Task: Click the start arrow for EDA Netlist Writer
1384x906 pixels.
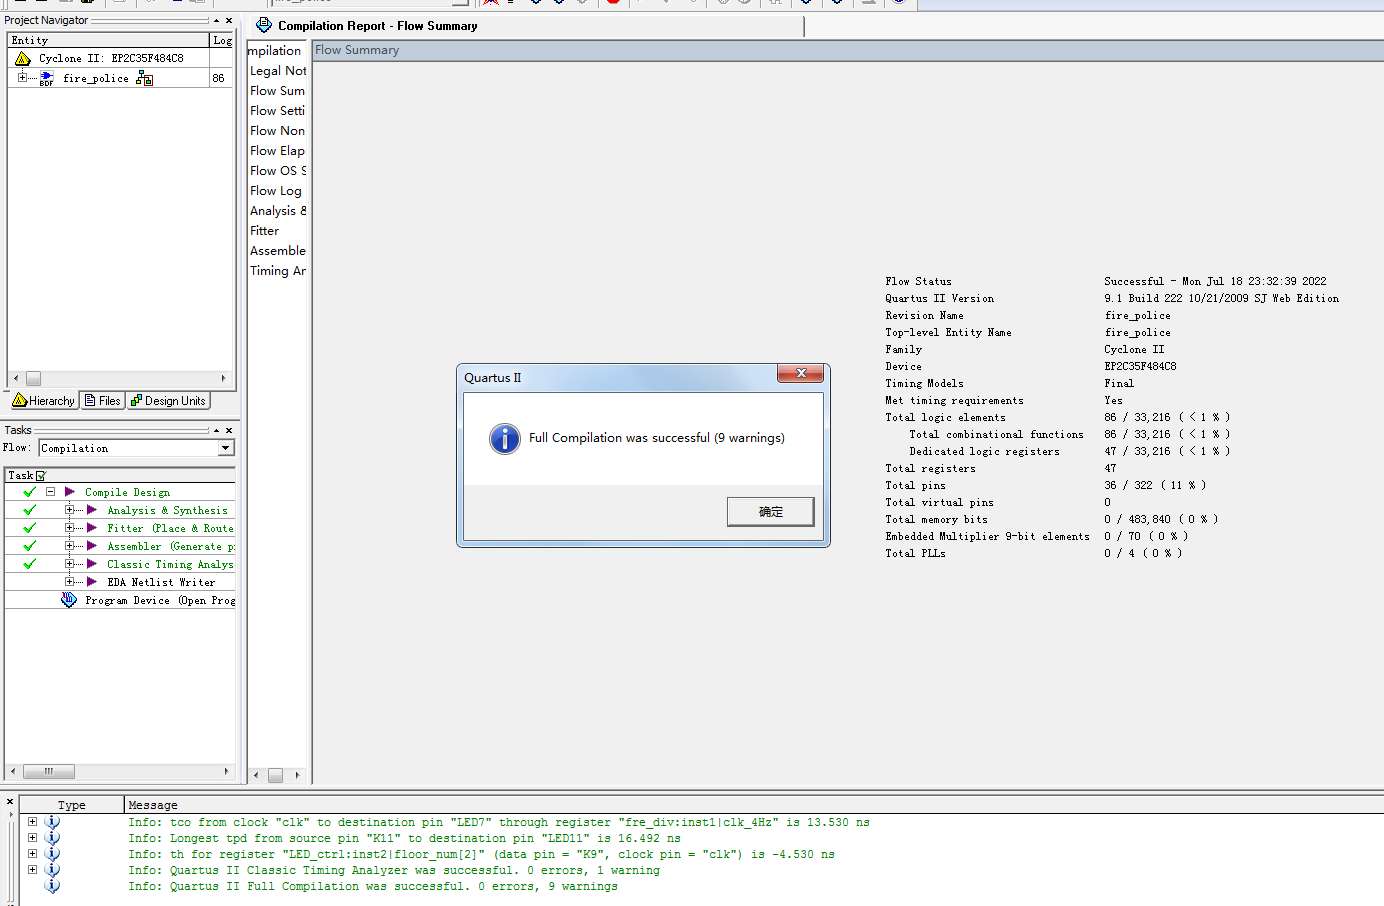Action: click(x=92, y=582)
